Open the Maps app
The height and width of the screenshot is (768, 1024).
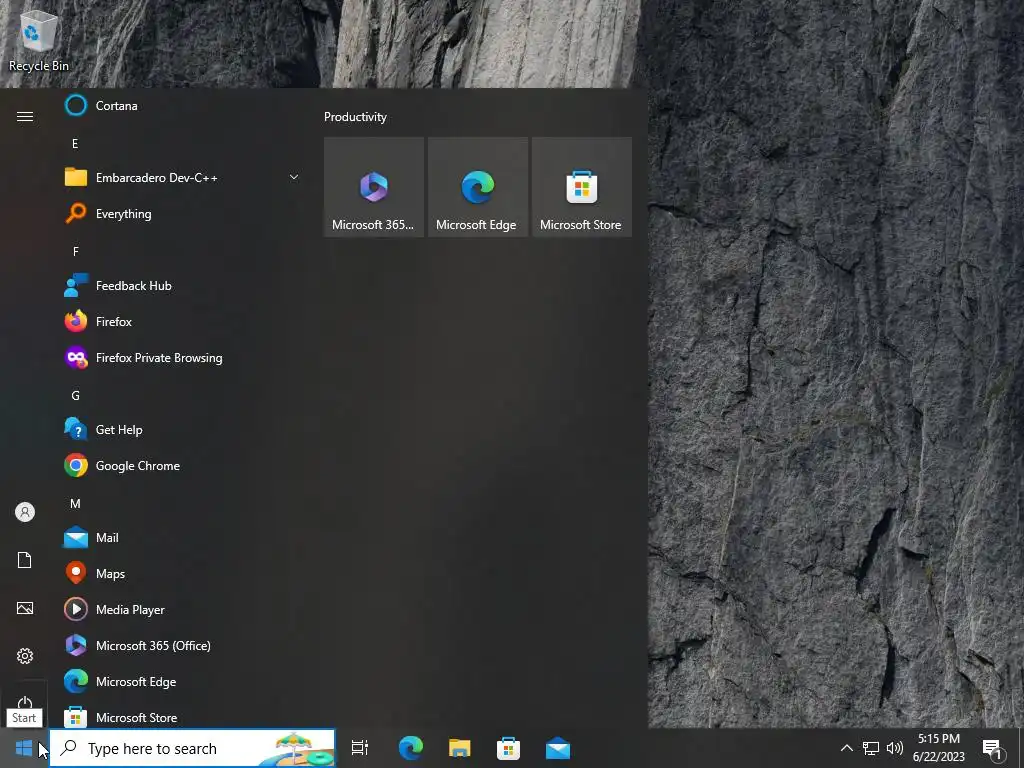(x=182, y=573)
